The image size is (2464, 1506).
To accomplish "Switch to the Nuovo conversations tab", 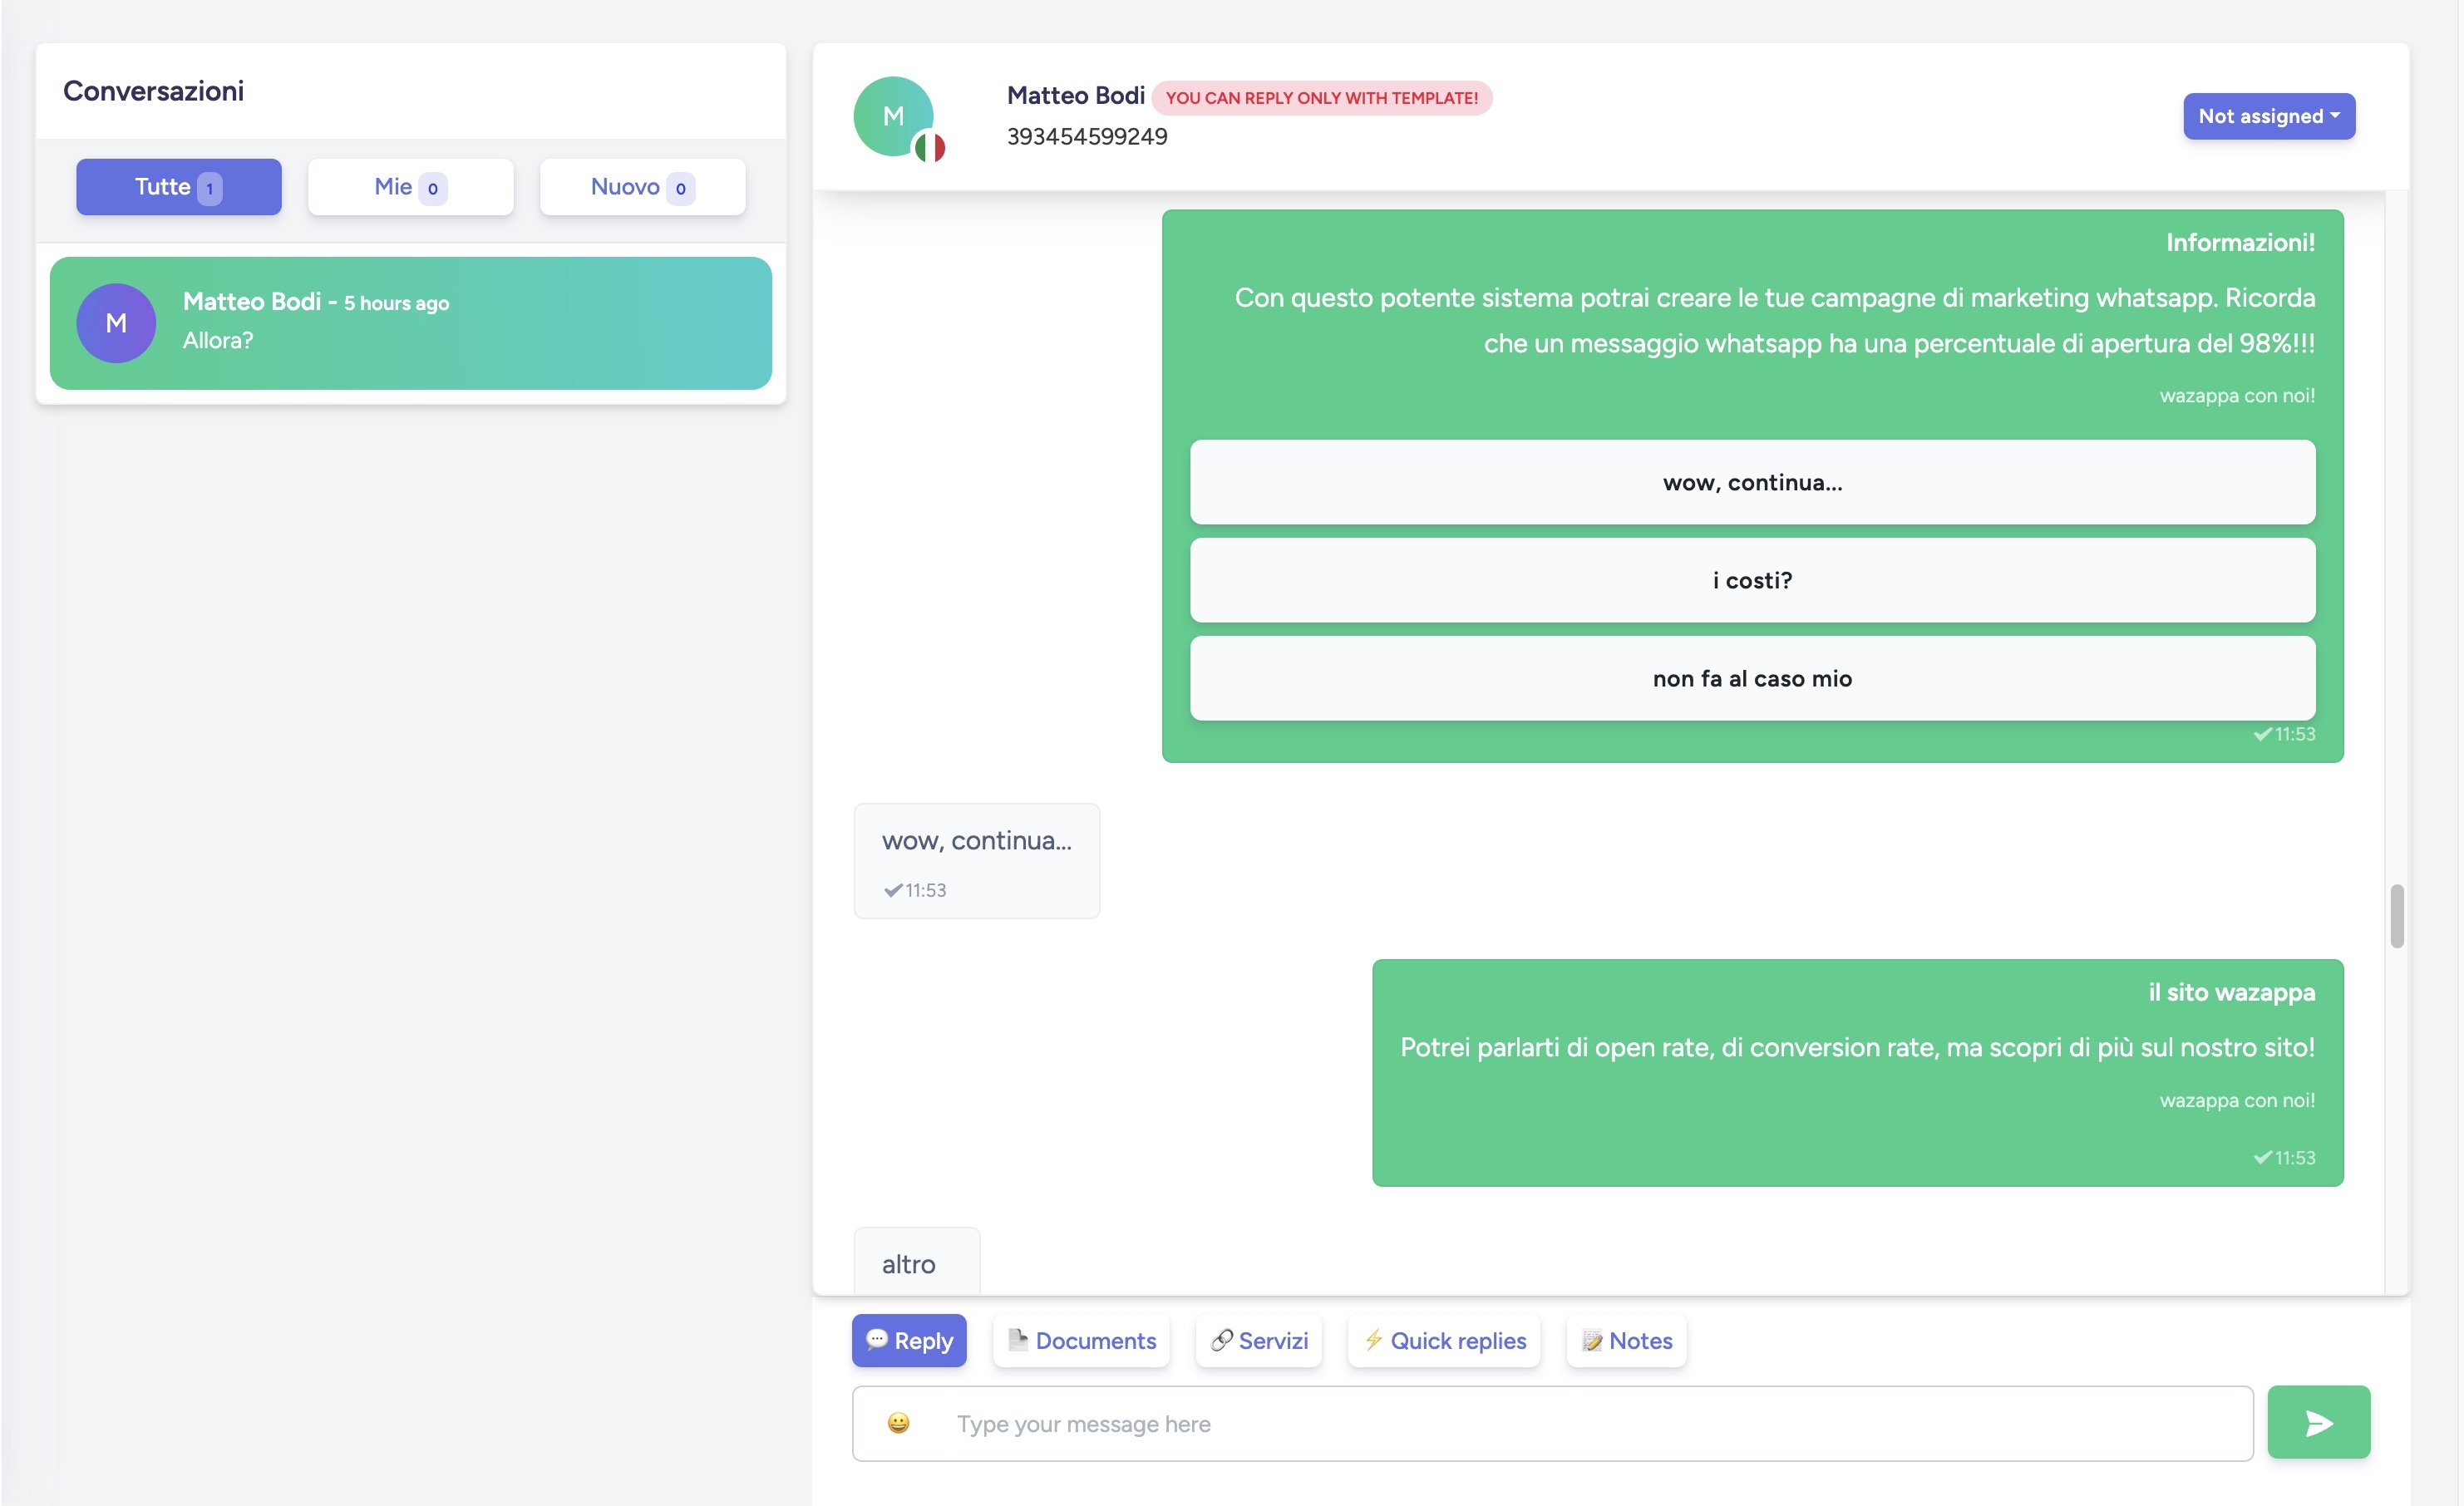I will tap(642, 187).
